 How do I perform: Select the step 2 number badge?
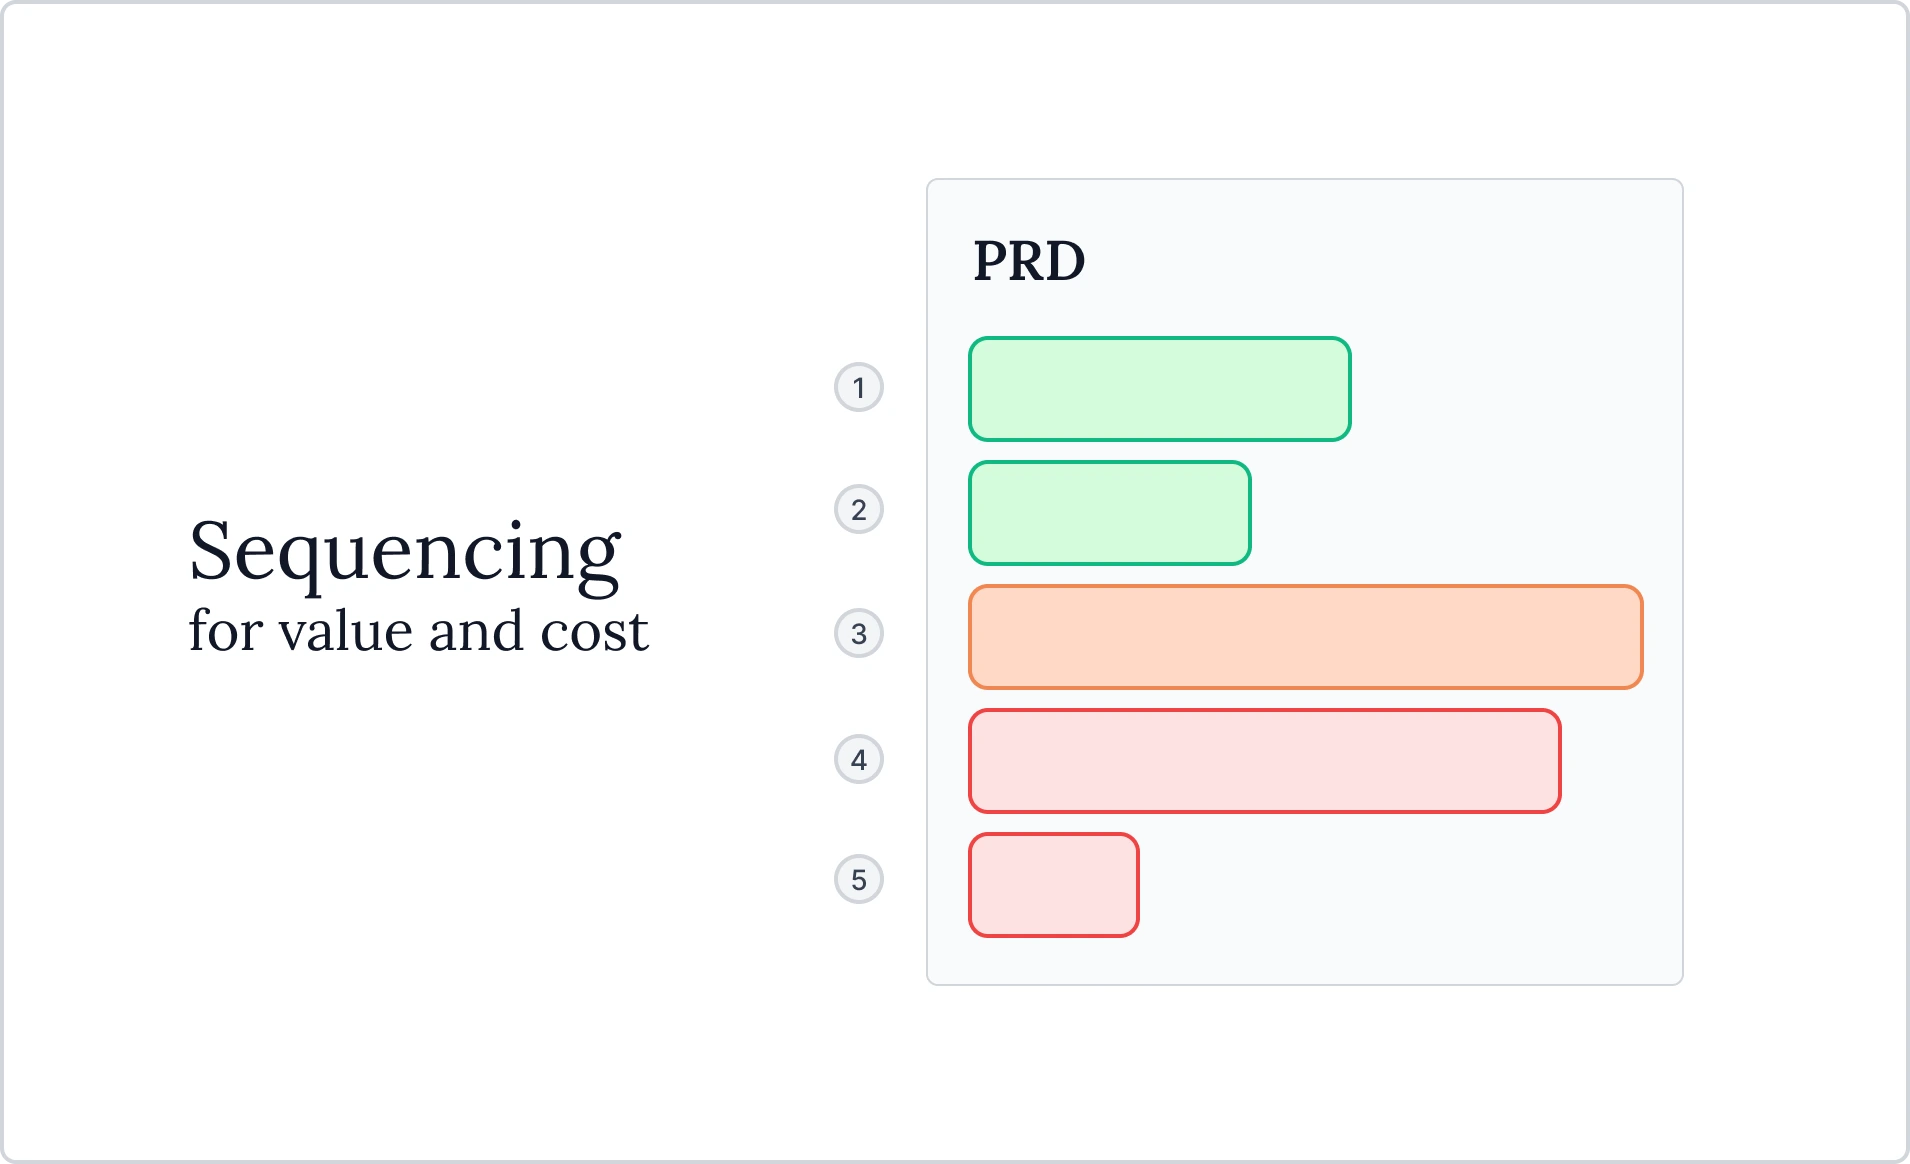[859, 510]
